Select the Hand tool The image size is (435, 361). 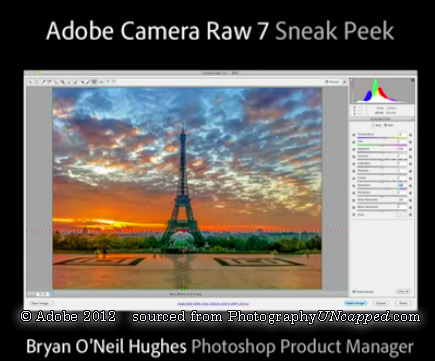coord(37,82)
